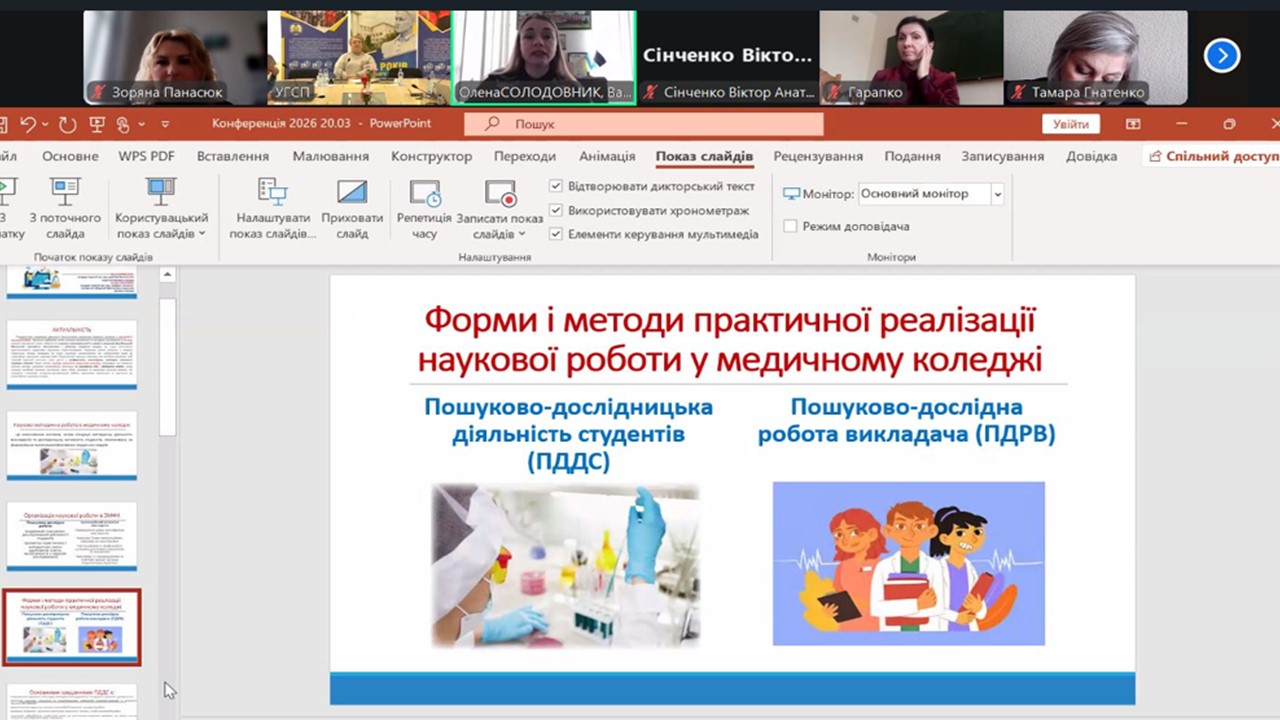This screenshot has height=720, width=1280.
Task: Expand the 'Монітор' dropdown list
Action: tap(997, 194)
